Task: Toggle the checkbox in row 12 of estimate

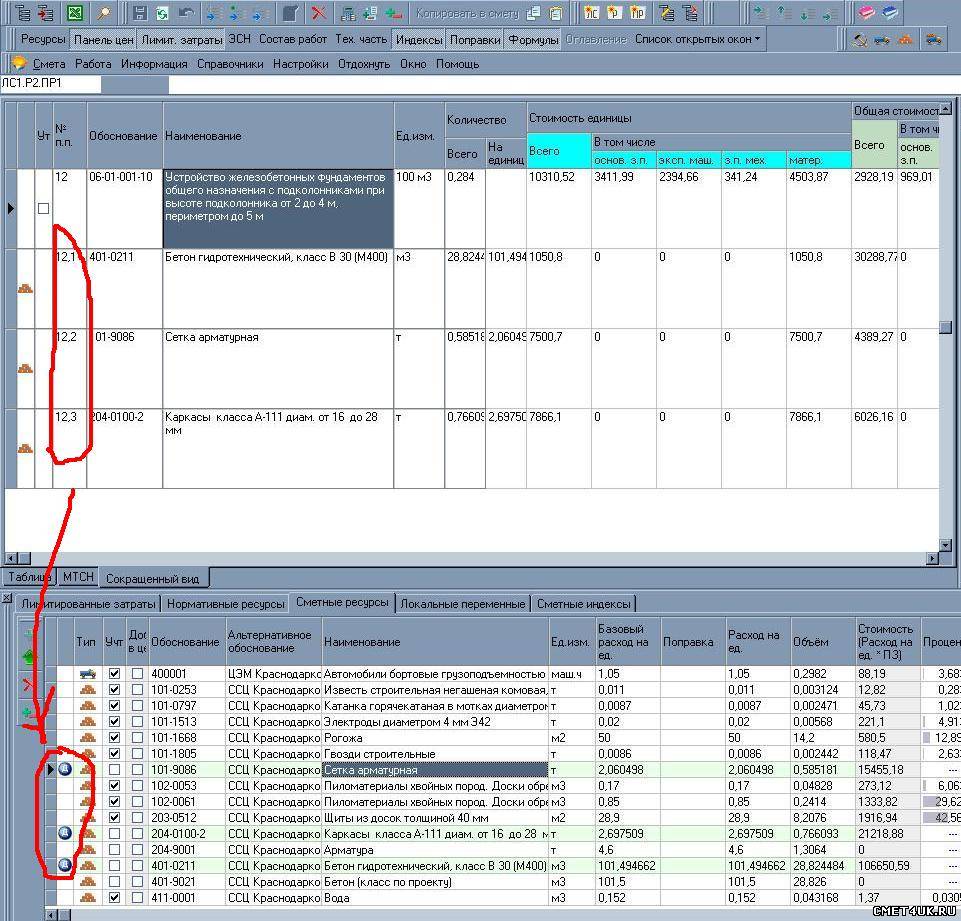Action: (x=43, y=208)
